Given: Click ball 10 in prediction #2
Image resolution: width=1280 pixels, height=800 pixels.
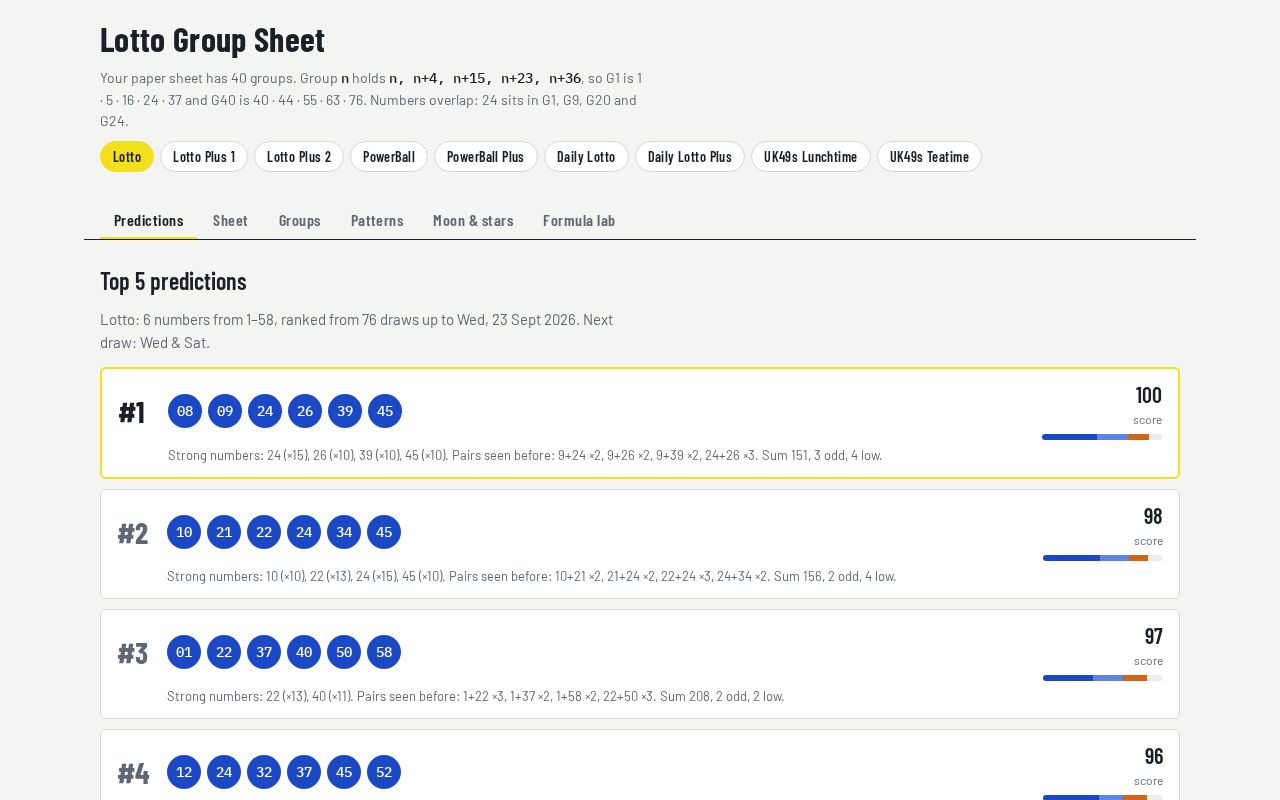Looking at the screenshot, I should pos(184,532).
